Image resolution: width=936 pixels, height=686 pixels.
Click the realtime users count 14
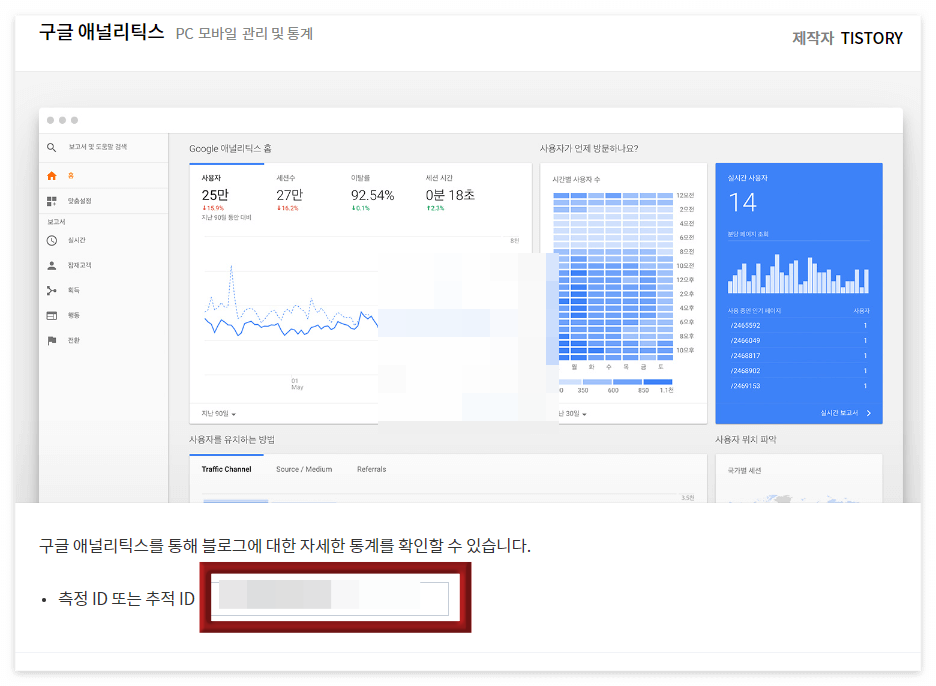click(743, 202)
